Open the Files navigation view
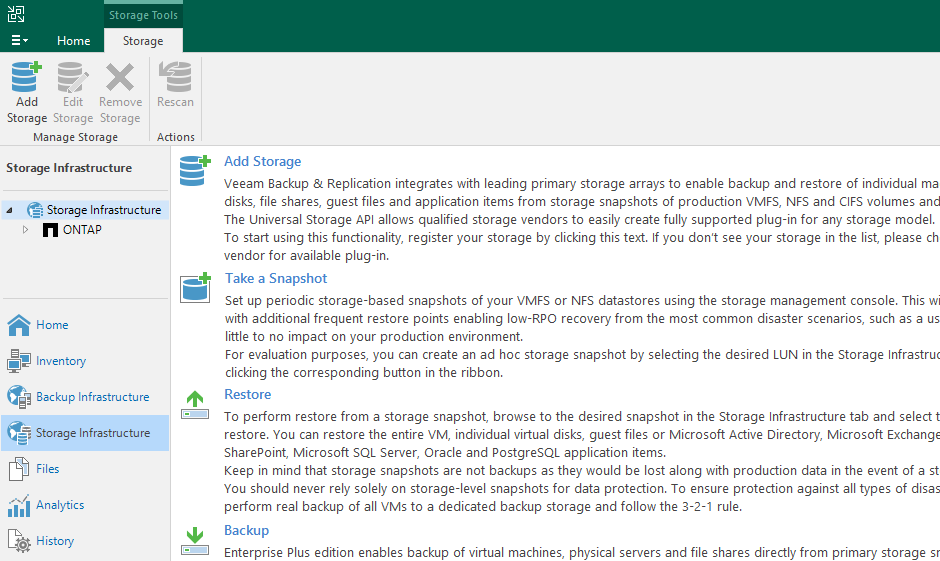The image size is (940, 561). click(x=85, y=469)
